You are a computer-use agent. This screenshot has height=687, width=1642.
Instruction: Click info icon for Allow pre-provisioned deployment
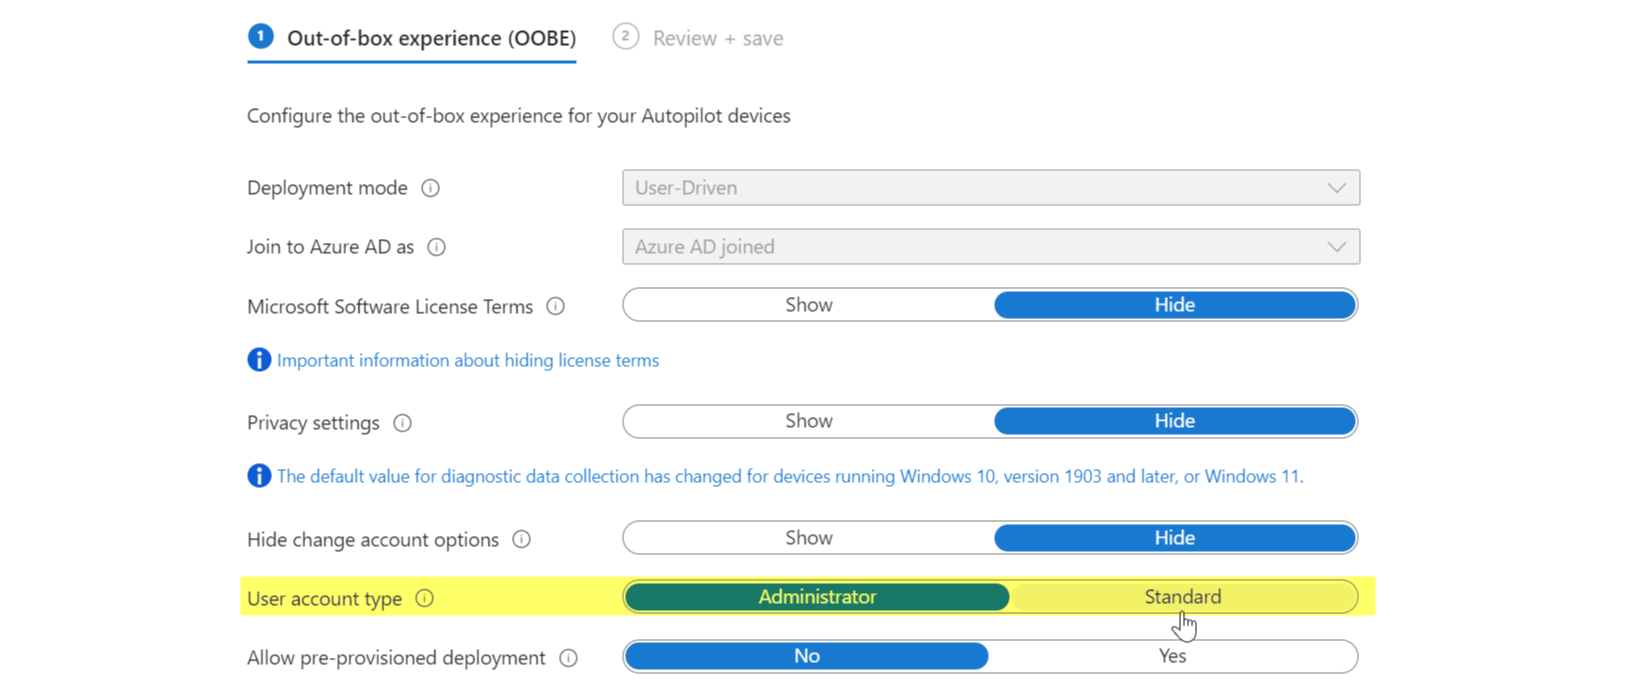[x=568, y=658]
